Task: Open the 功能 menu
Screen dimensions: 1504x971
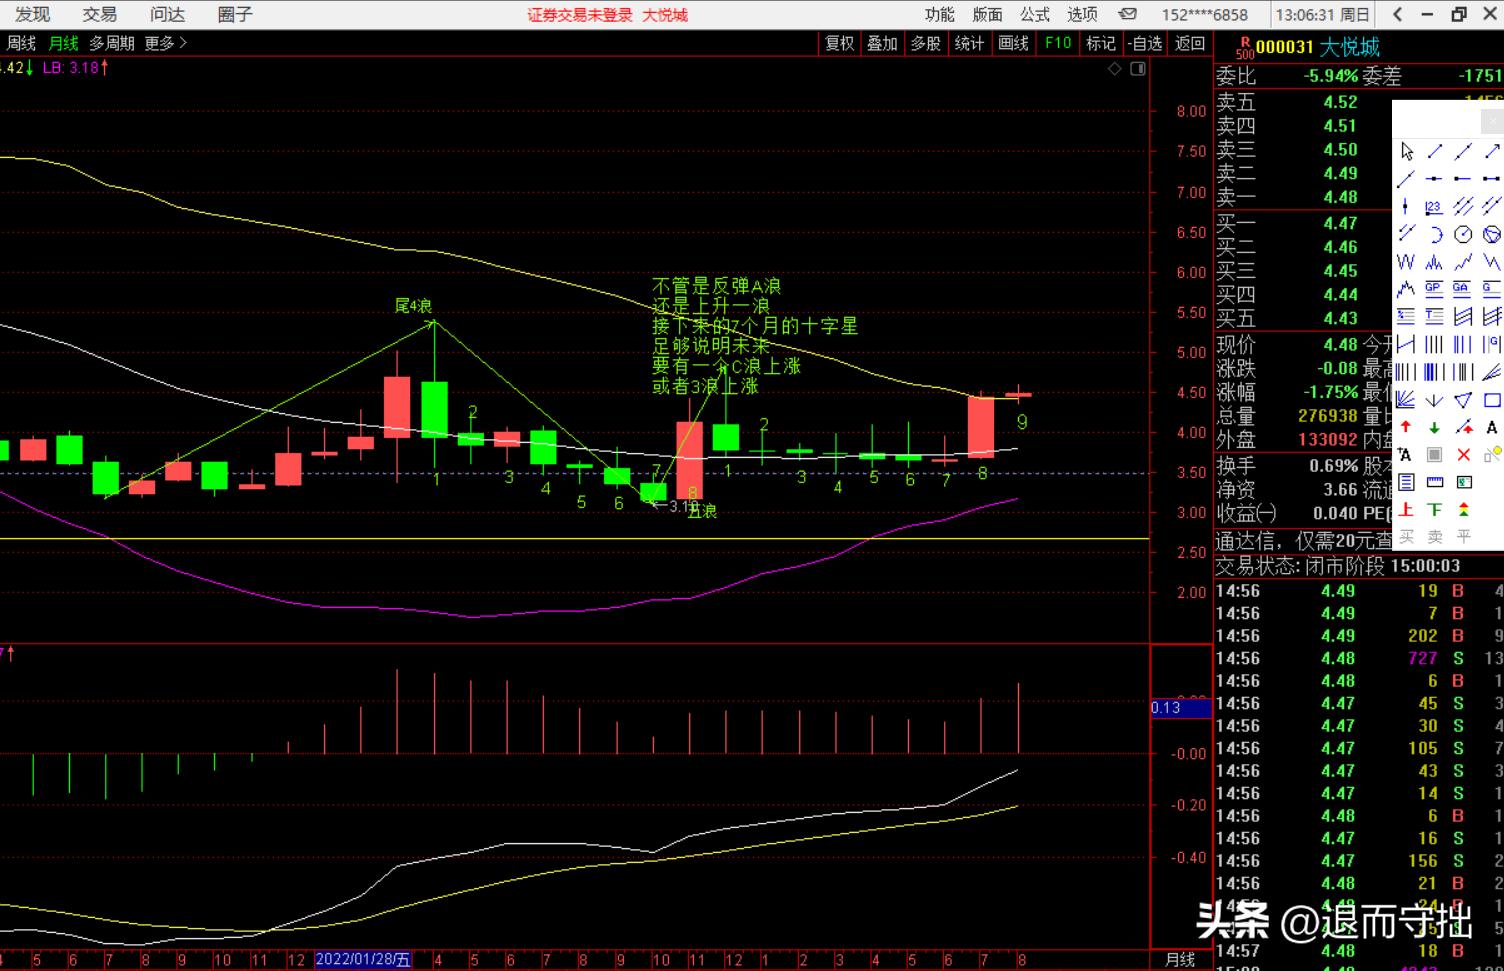Action: click(x=940, y=14)
